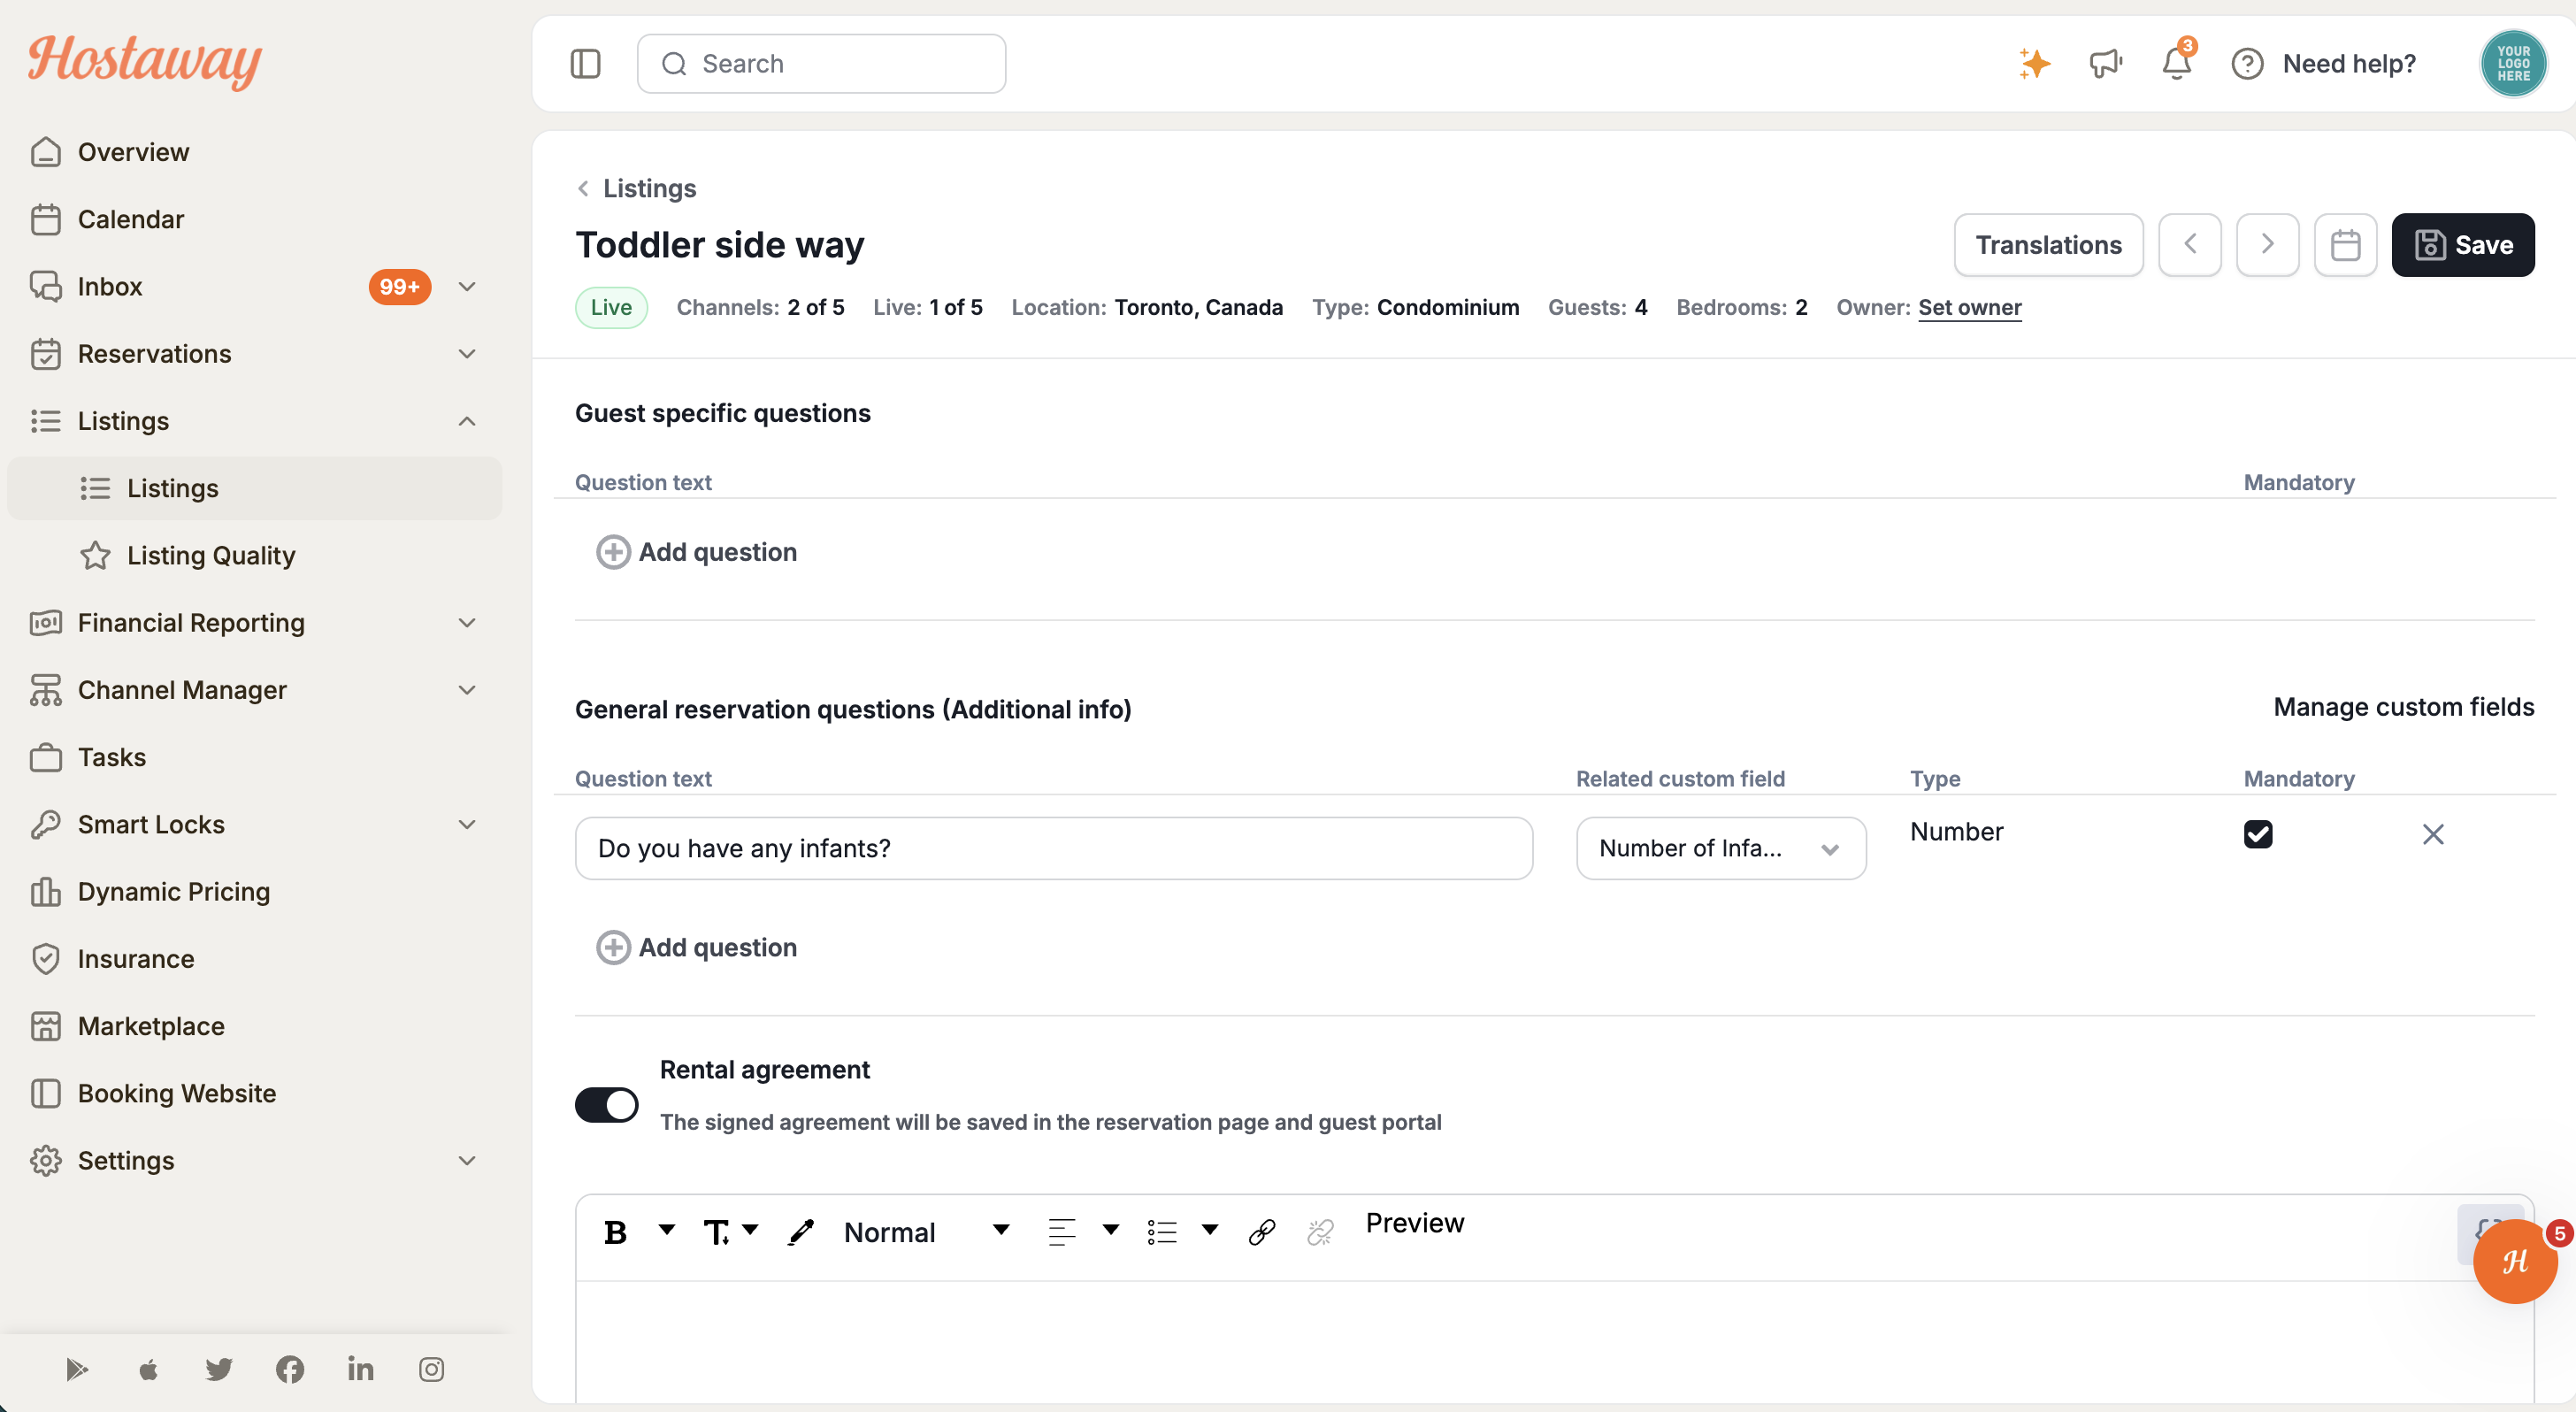Collapse the Listings menu chevron

pos(467,421)
